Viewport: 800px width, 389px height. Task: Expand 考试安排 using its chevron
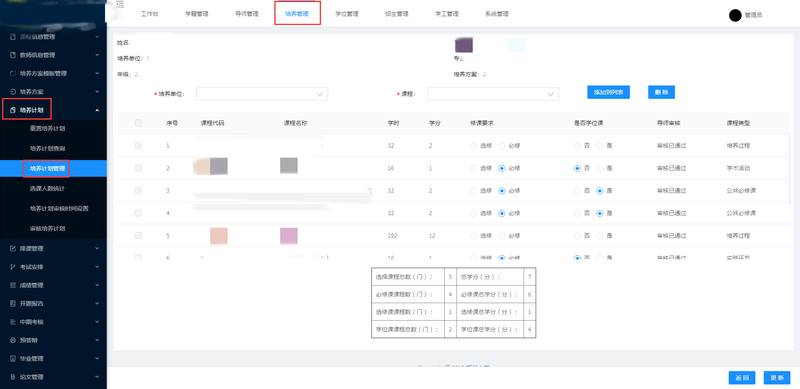pos(97,267)
